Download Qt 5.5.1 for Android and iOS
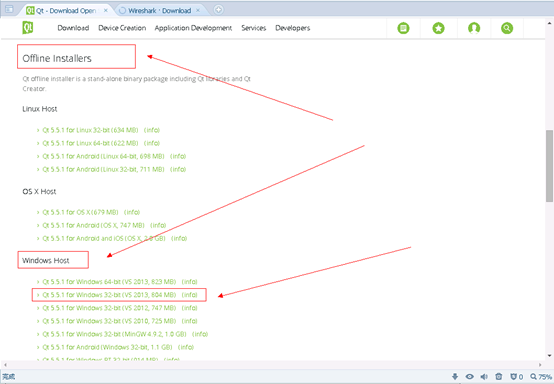Viewport: 554px width, 384px height. [x=104, y=238]
